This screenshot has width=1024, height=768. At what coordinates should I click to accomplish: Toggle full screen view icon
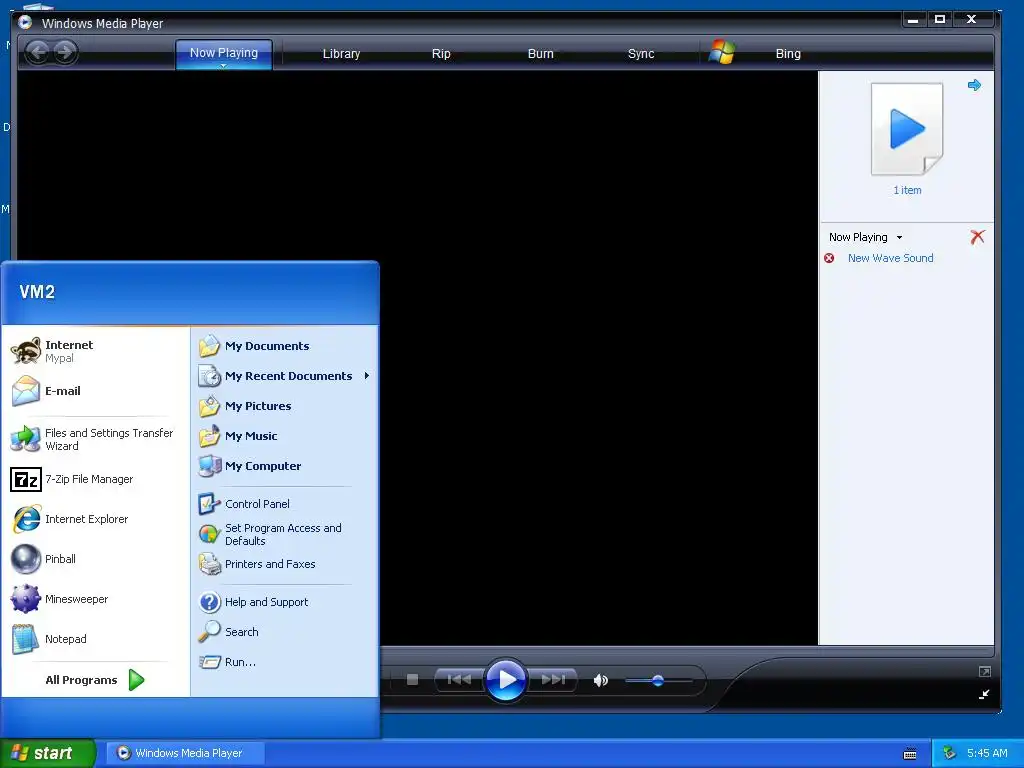[985, 671]
